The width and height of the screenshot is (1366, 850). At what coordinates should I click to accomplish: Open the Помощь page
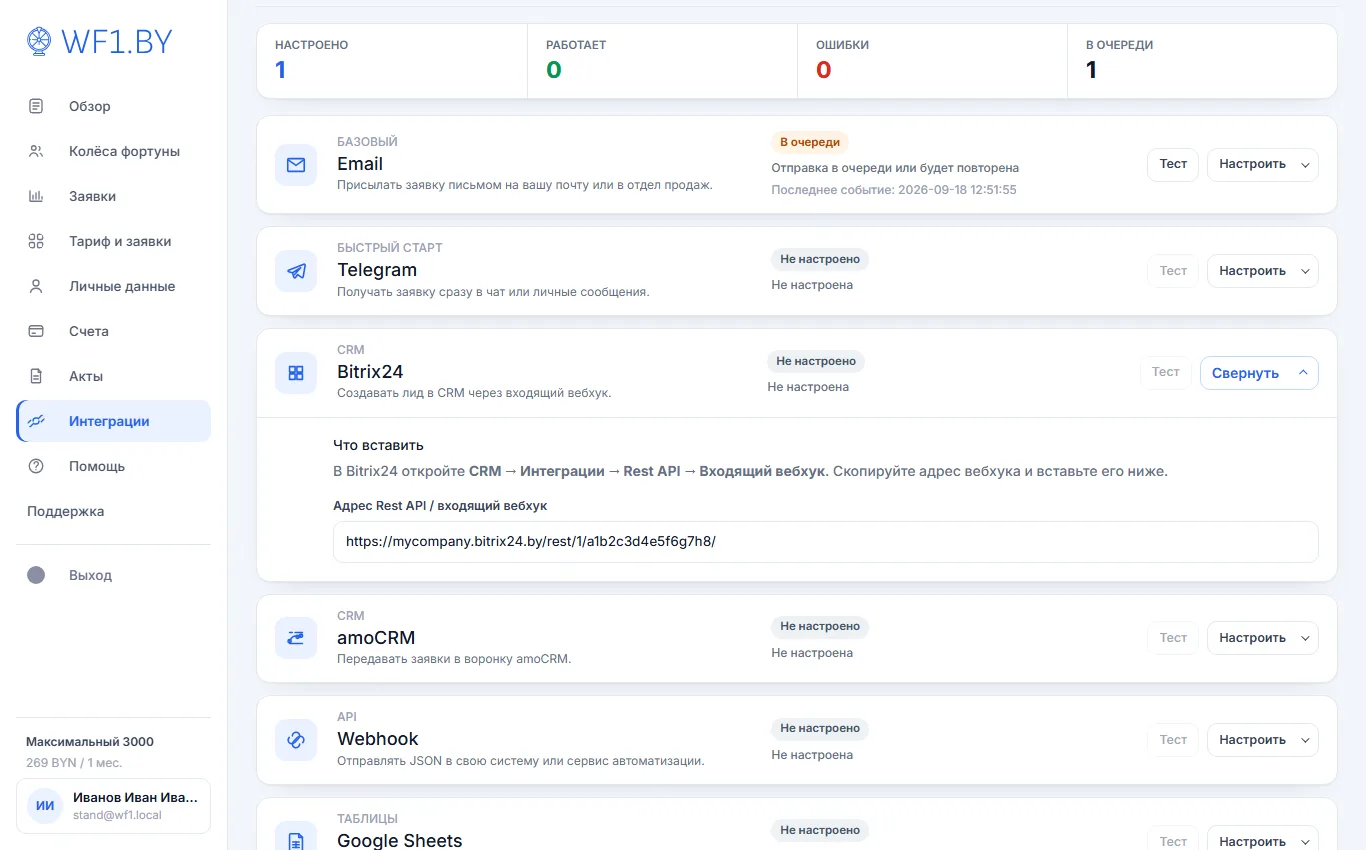pos(114,466)
